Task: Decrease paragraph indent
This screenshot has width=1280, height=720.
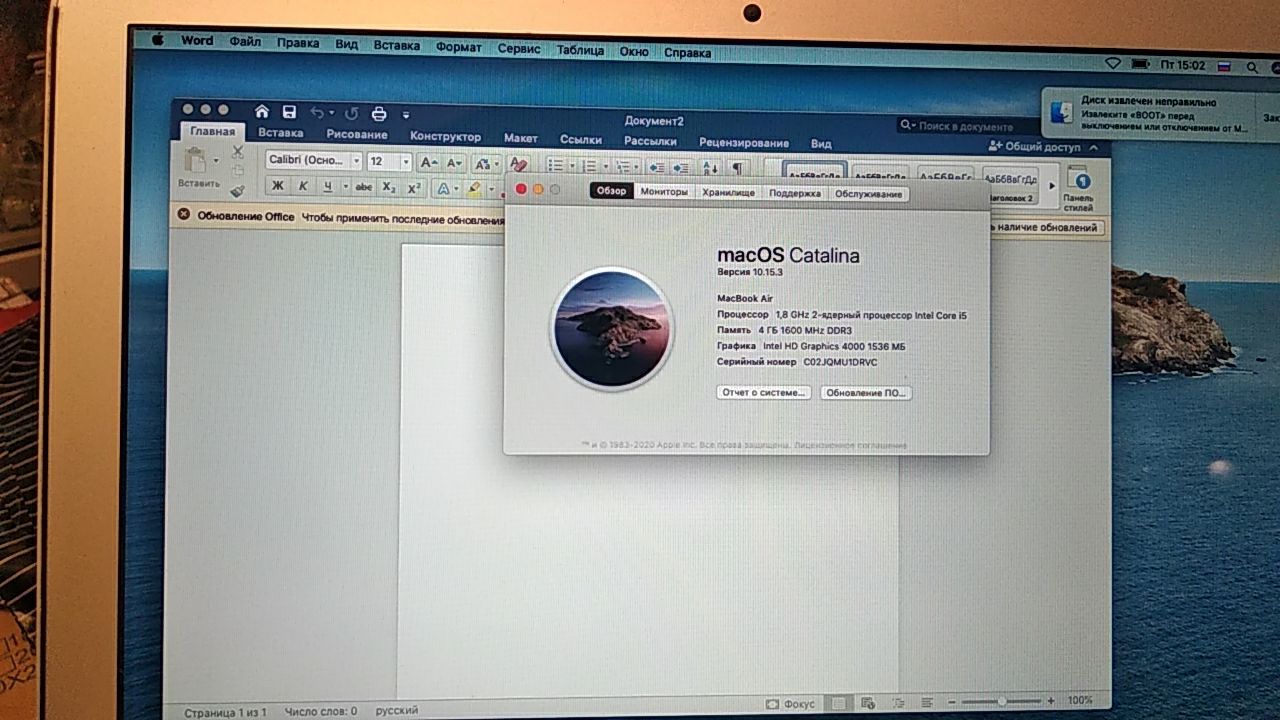Action: click(657, 167)
